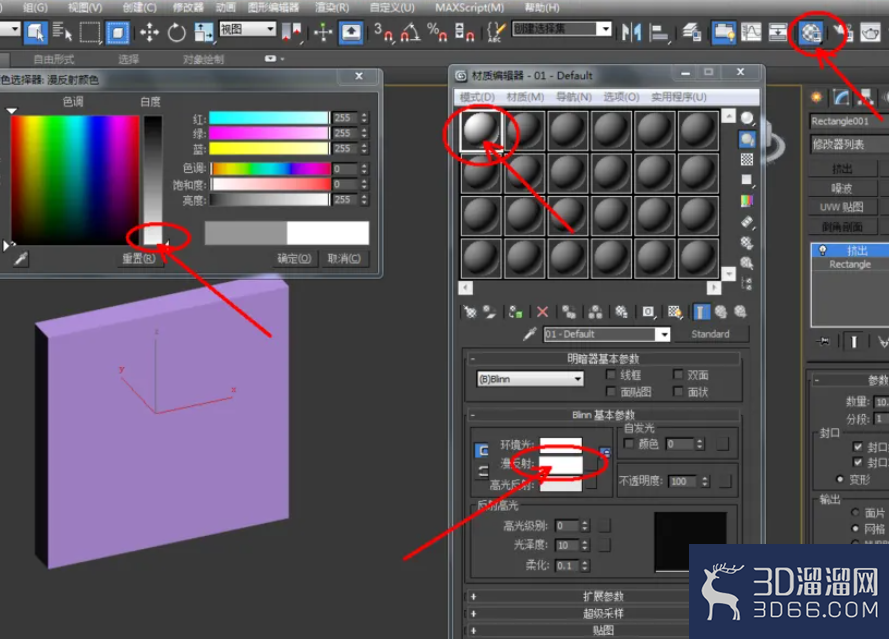Open the Material Editor toolbar icon
The image size is (889, 639).
(x=810, y=32)
